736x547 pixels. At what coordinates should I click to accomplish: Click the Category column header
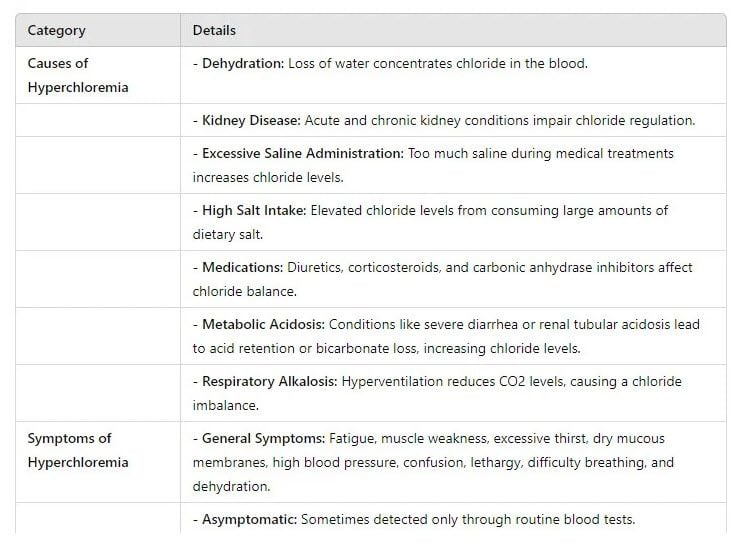pos(56,31)
